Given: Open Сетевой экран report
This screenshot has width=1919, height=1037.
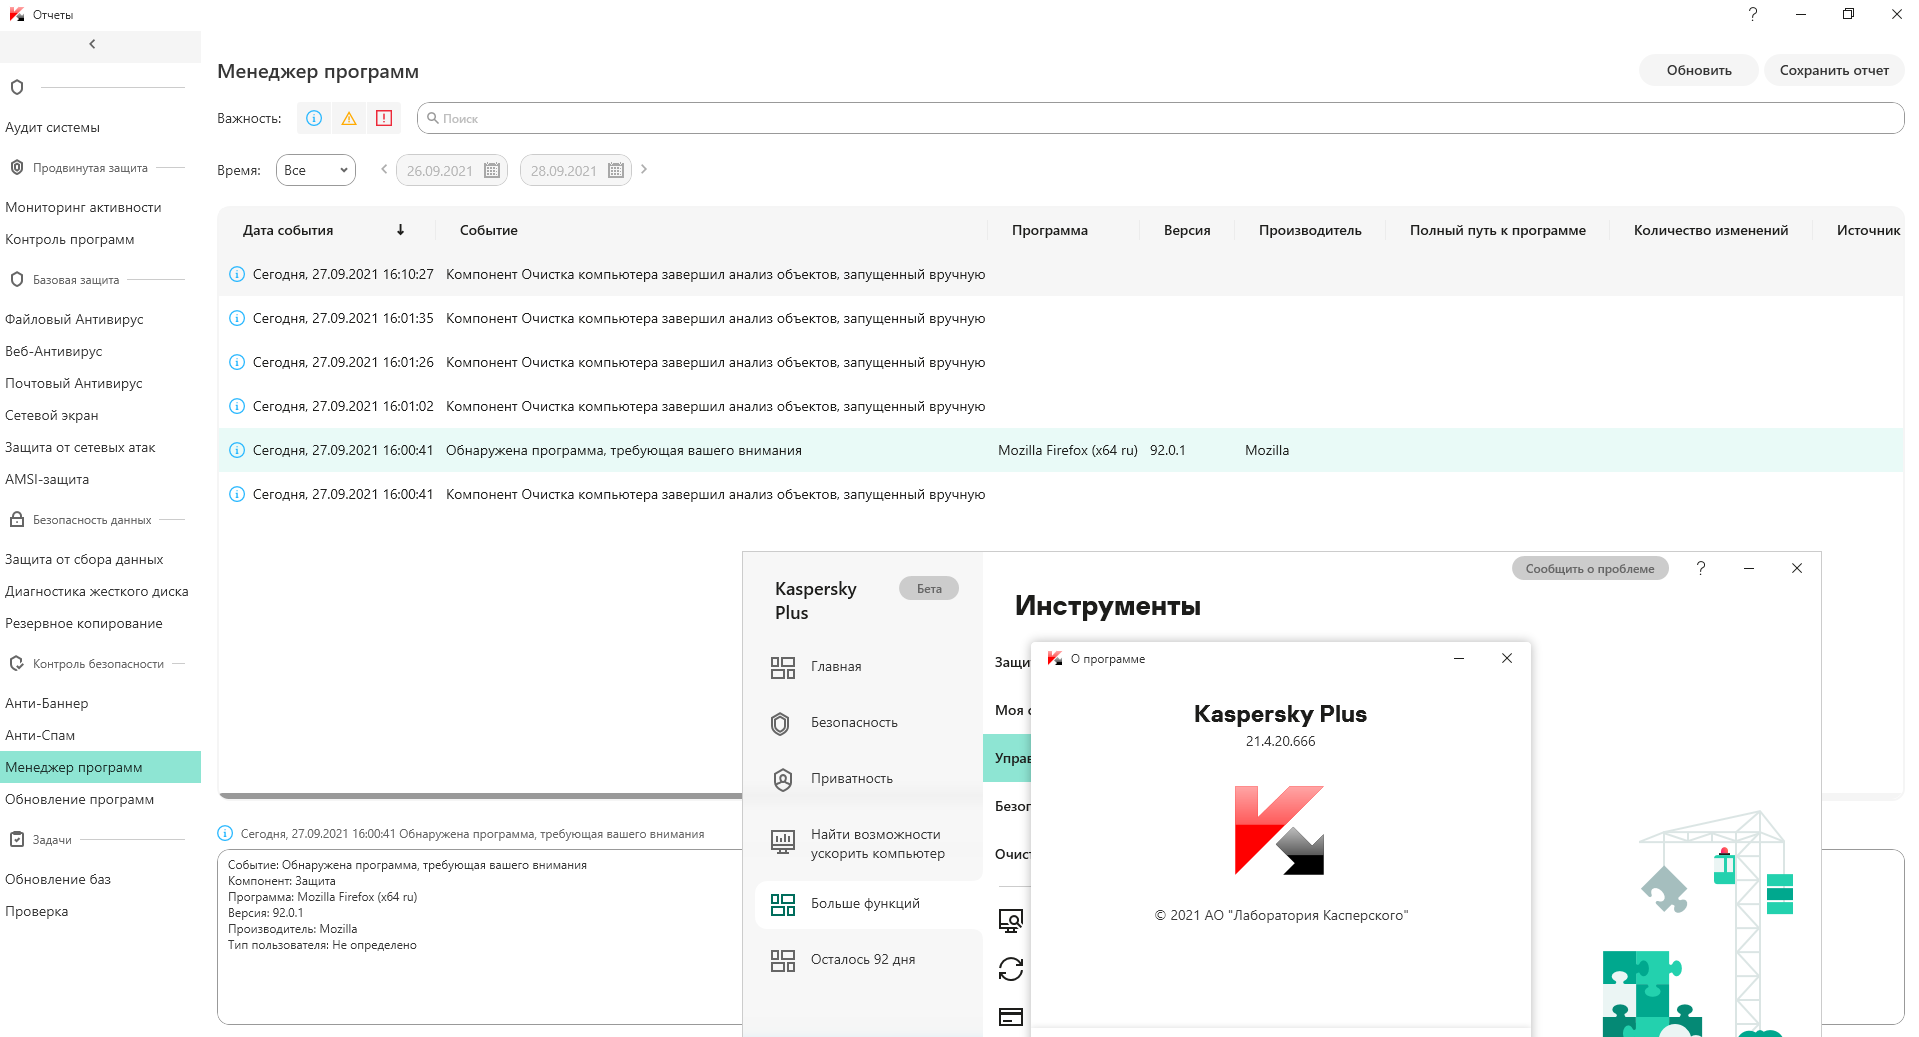Looking at the screenshot, I should click(52, 415).
